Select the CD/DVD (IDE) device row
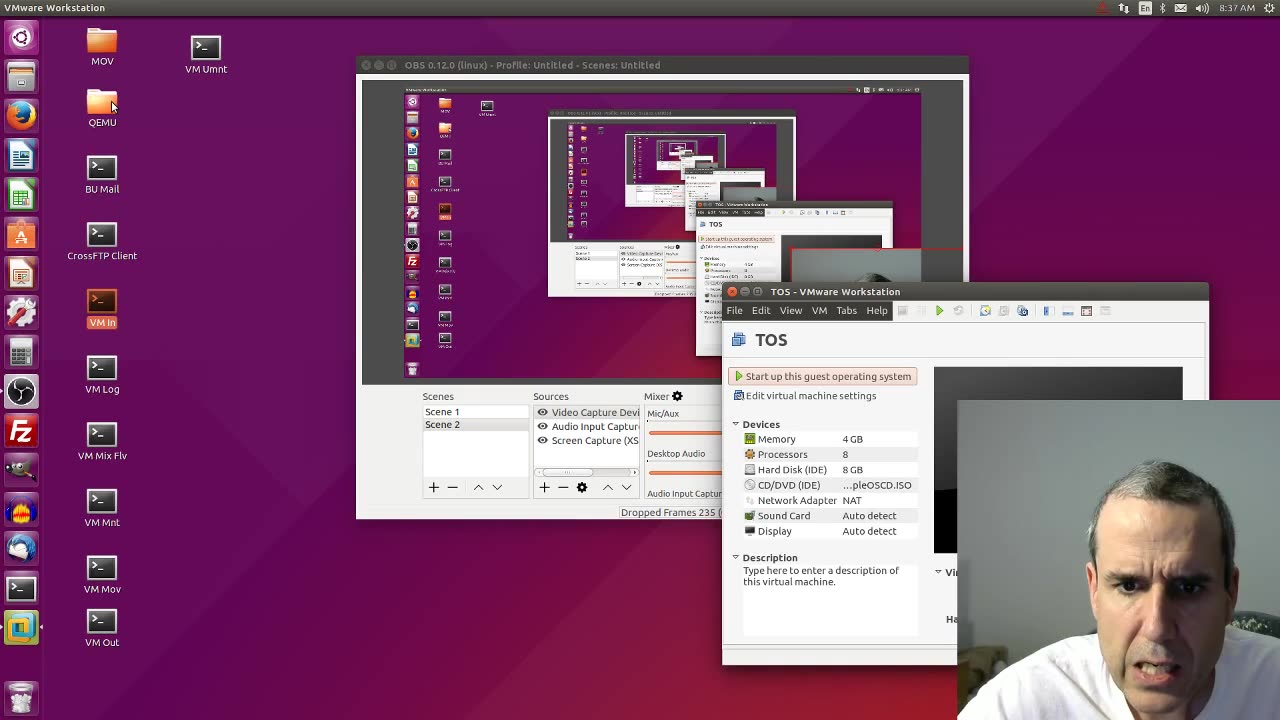This screenshot has height=720, width=1280. coord(829,485)
